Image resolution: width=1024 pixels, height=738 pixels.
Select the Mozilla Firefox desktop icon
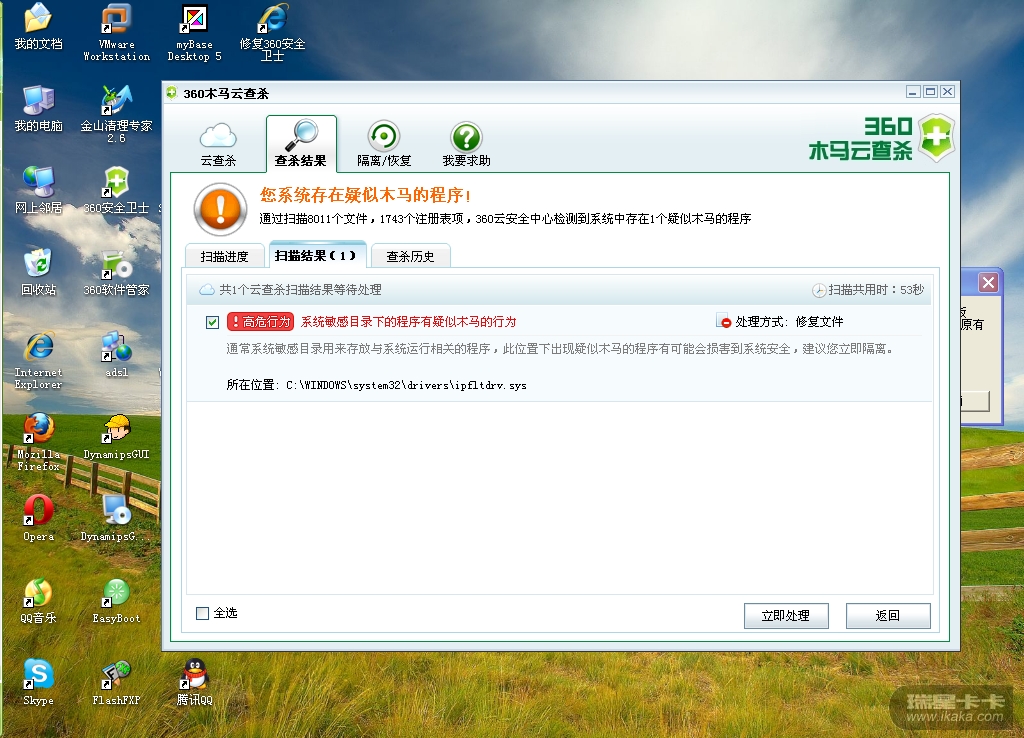(x=39, y=442)
